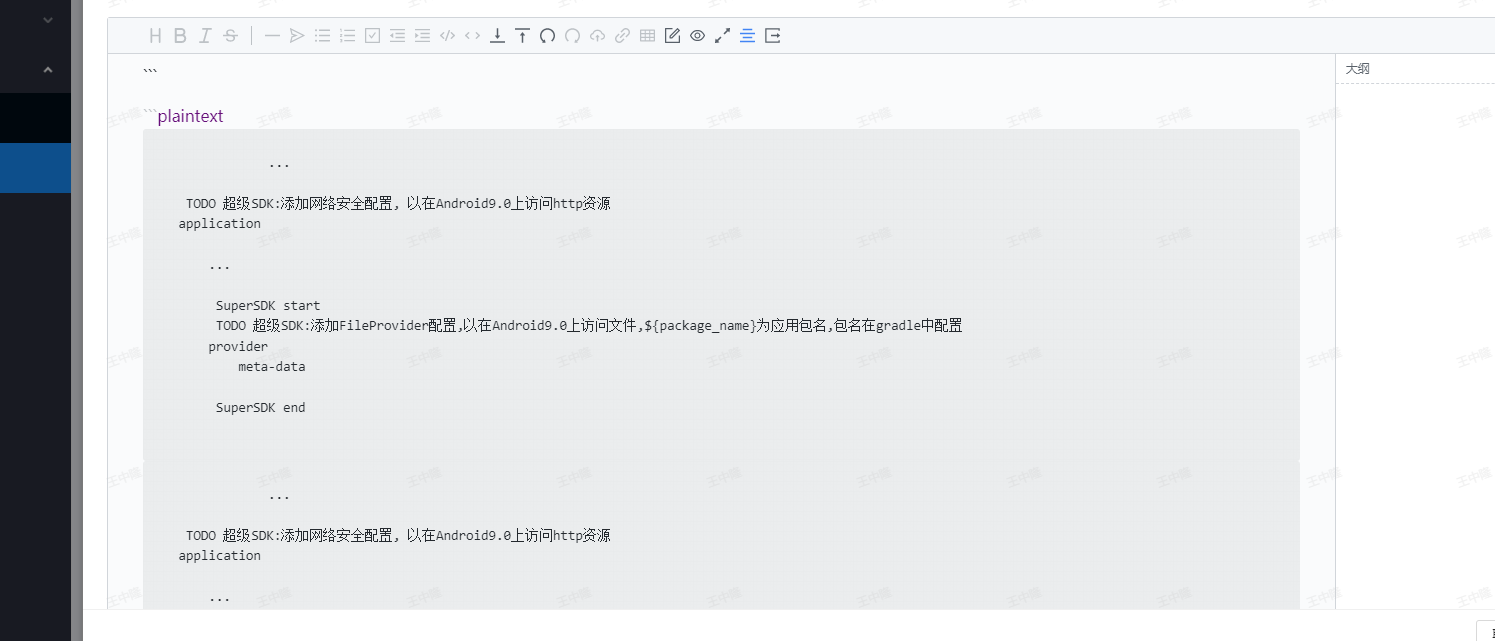This screenshot has width=1495, height=641.
Task: Outdent the current list item
Action: [x=397, y=36]
